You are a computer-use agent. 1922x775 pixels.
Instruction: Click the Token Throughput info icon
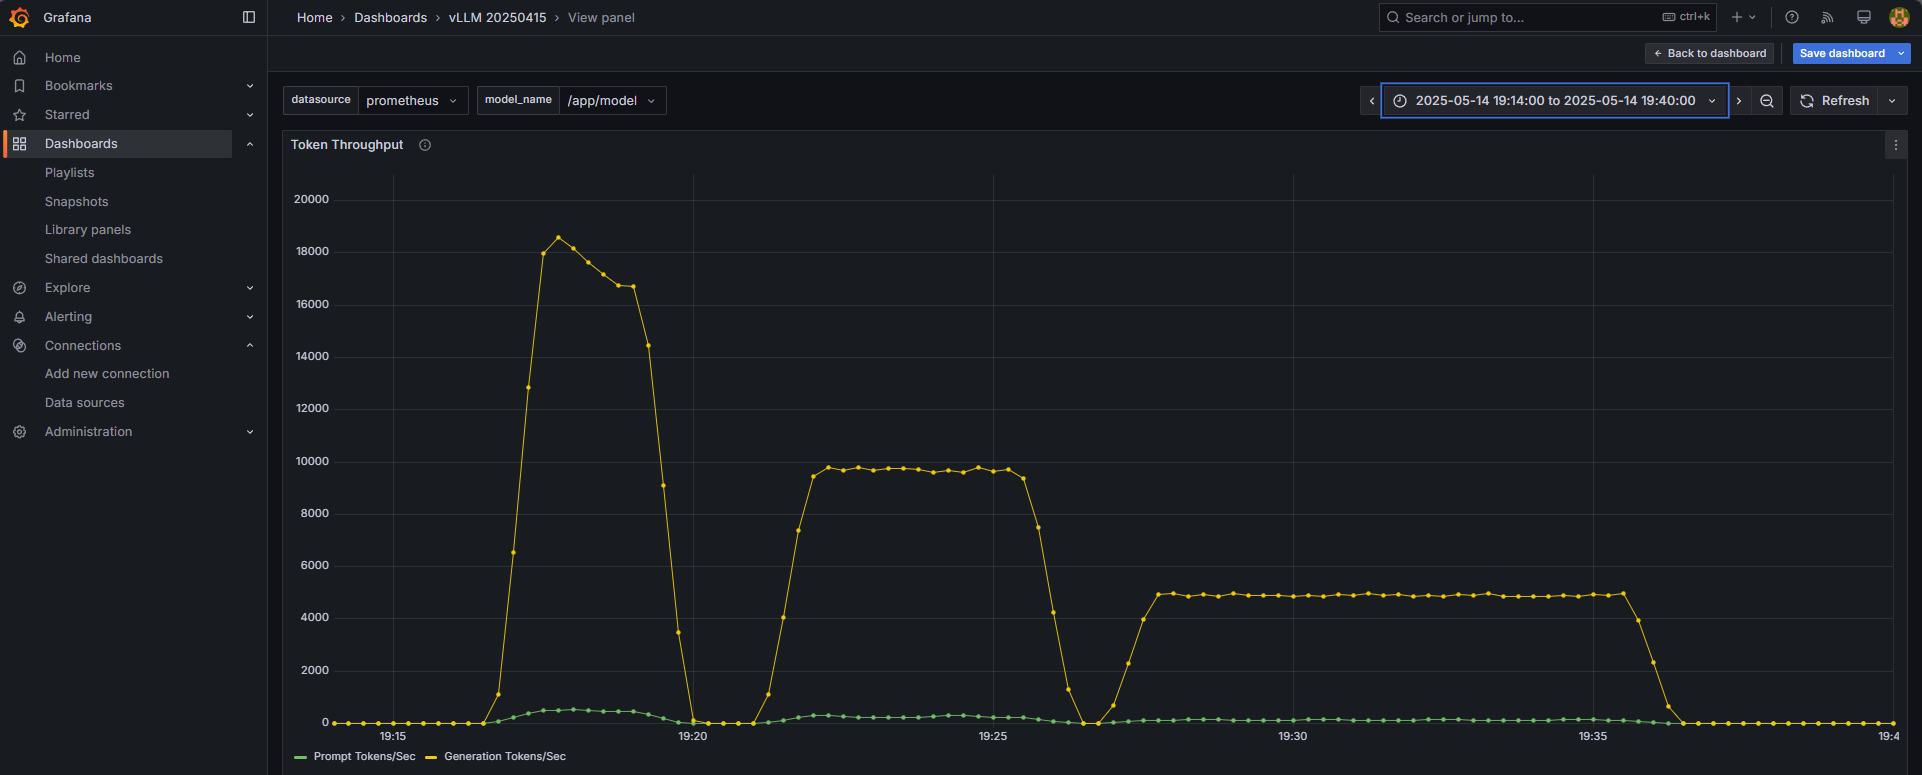click(425, 145)
